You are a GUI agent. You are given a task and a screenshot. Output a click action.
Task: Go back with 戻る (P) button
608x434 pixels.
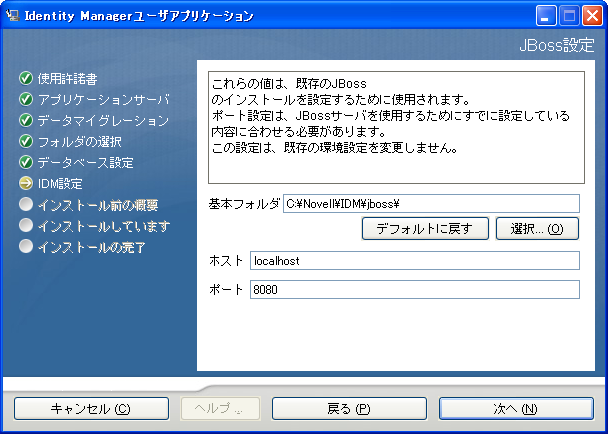click(x=349, y=408)
